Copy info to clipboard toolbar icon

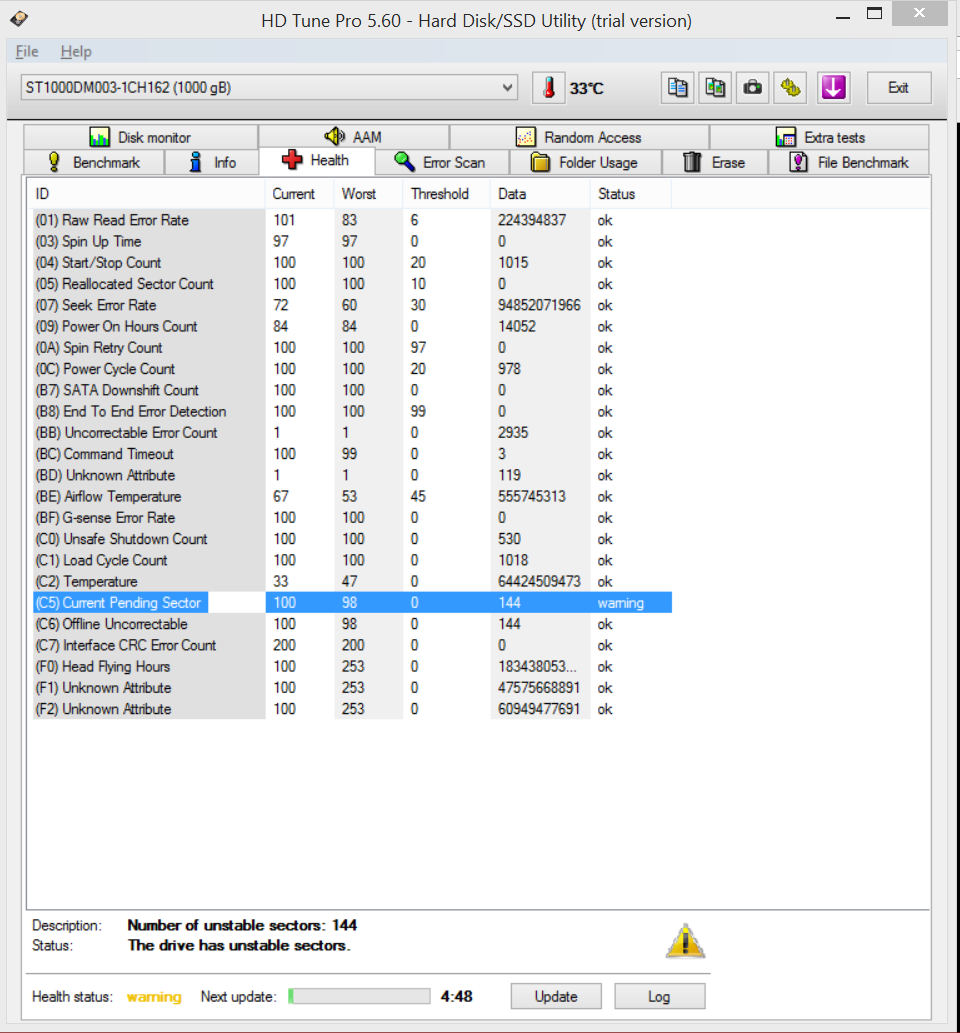(x=677, y=88)
